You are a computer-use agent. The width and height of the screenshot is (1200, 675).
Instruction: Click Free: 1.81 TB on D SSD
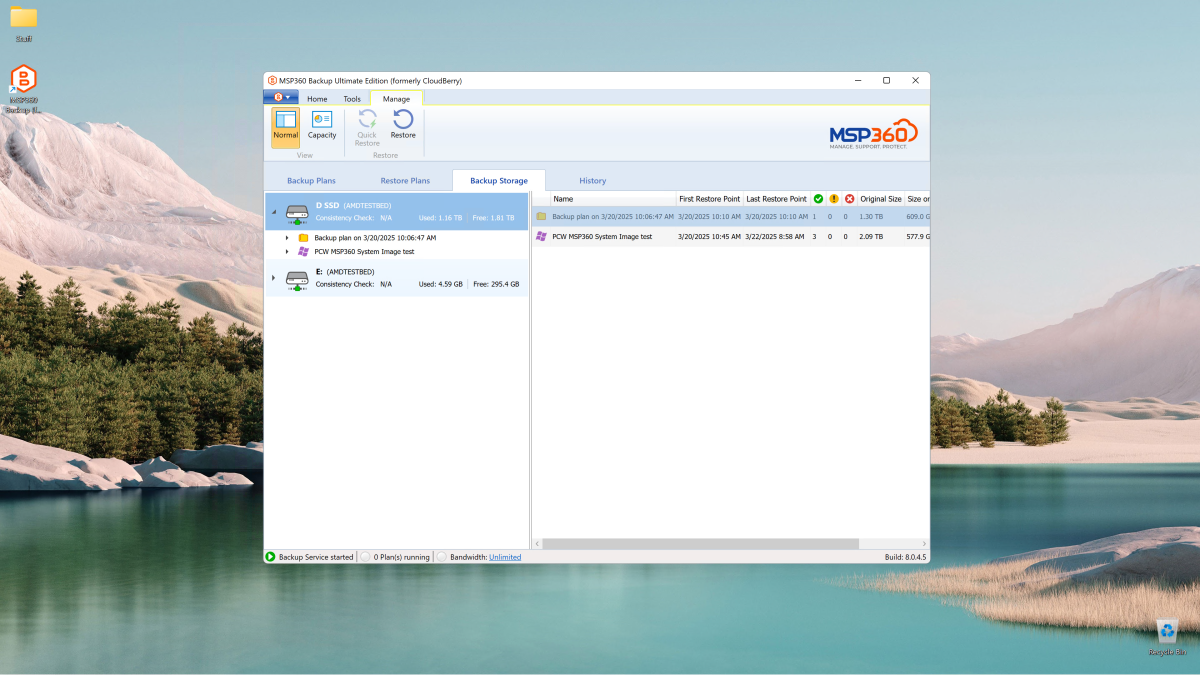(x=495, y=218)
